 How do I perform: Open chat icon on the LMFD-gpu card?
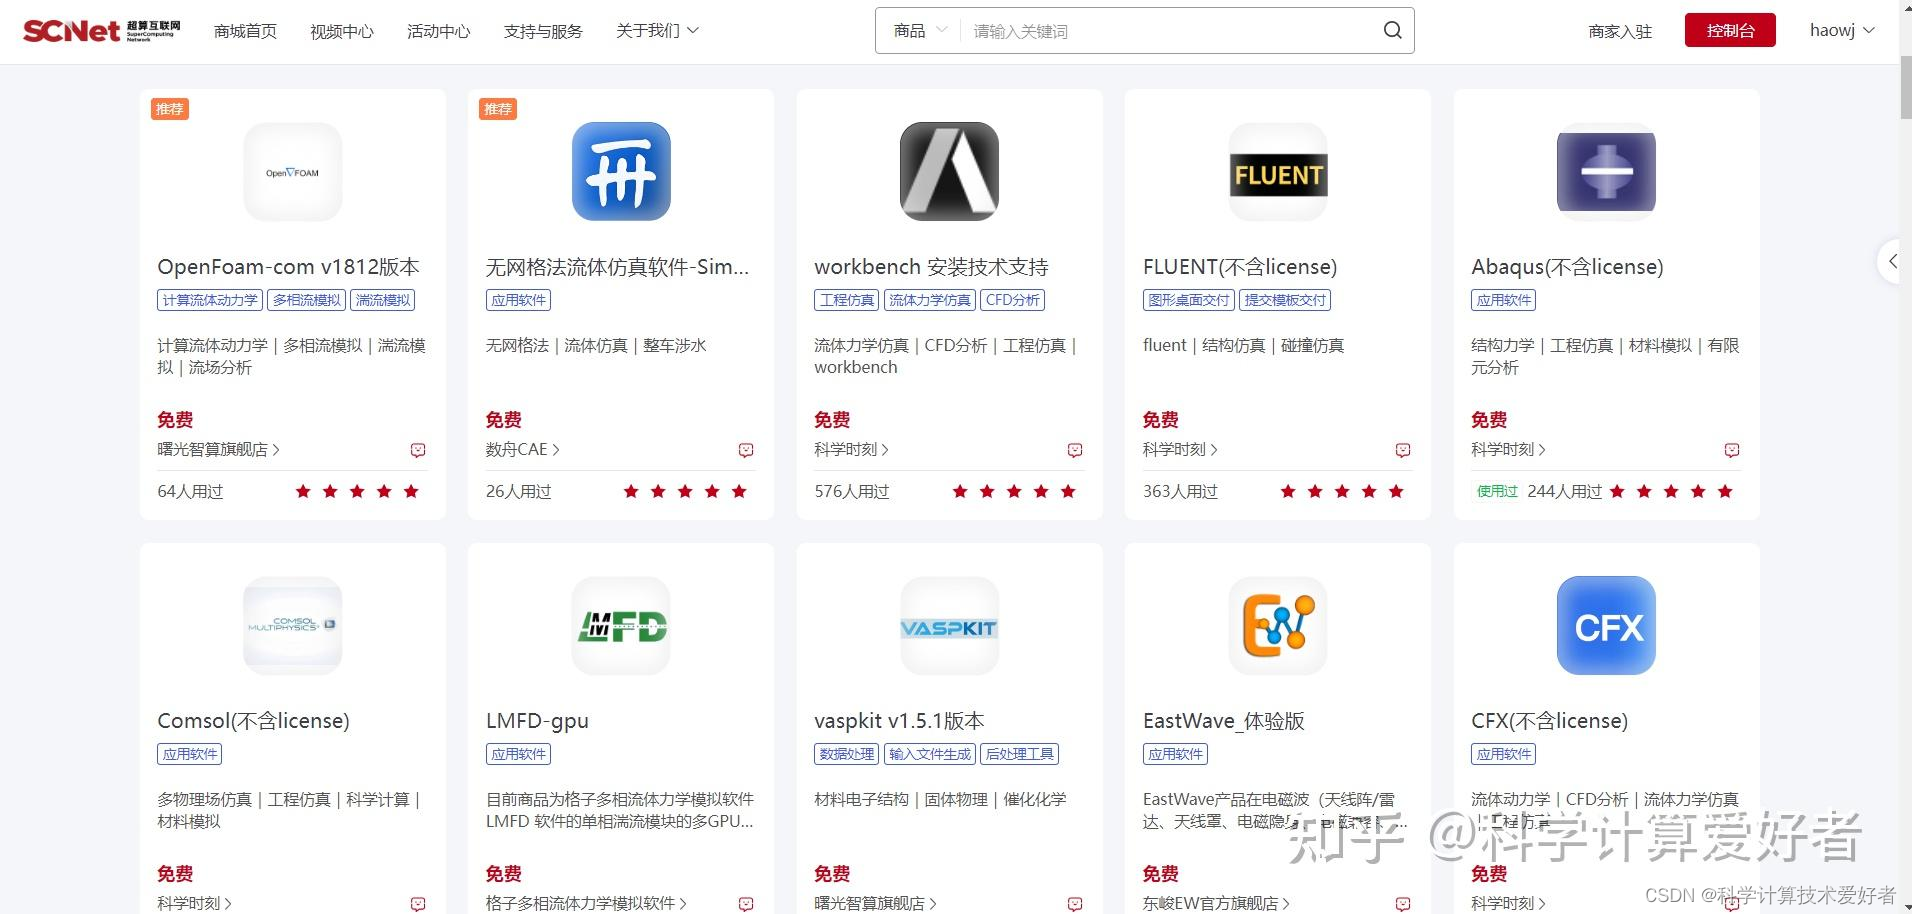[746, 904]
